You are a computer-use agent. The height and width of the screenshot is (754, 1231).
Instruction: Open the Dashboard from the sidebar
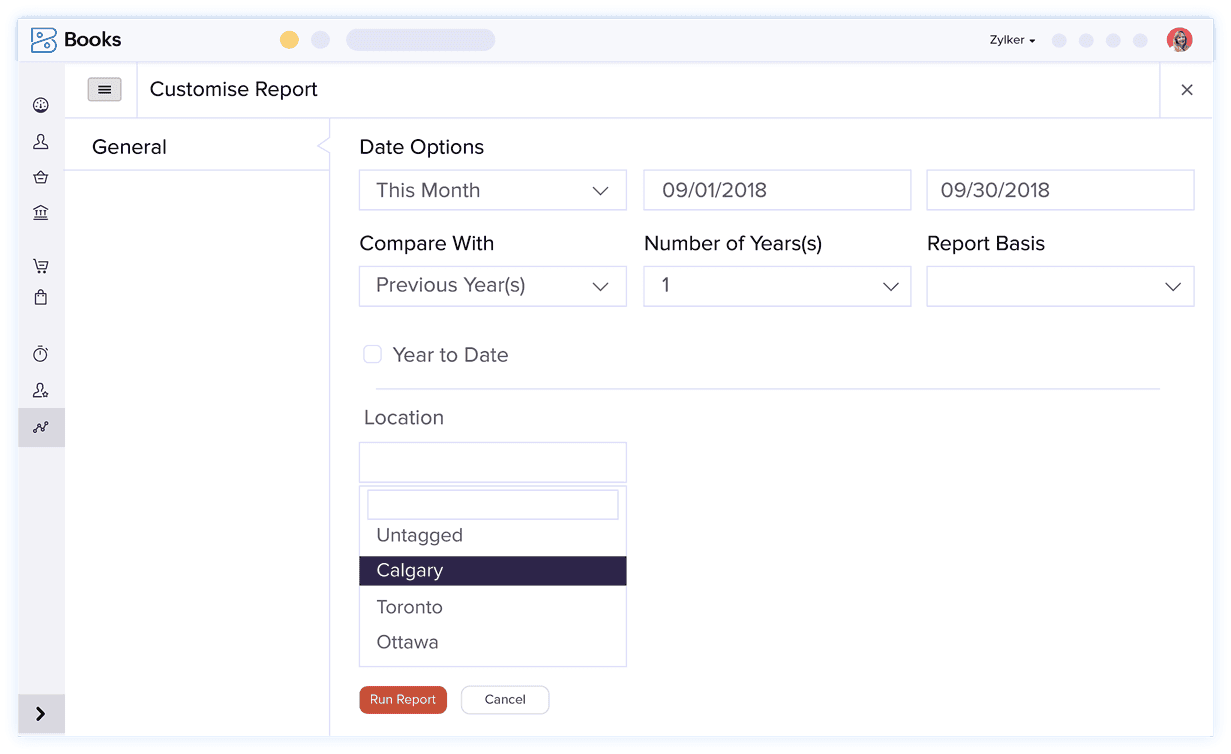41,105
